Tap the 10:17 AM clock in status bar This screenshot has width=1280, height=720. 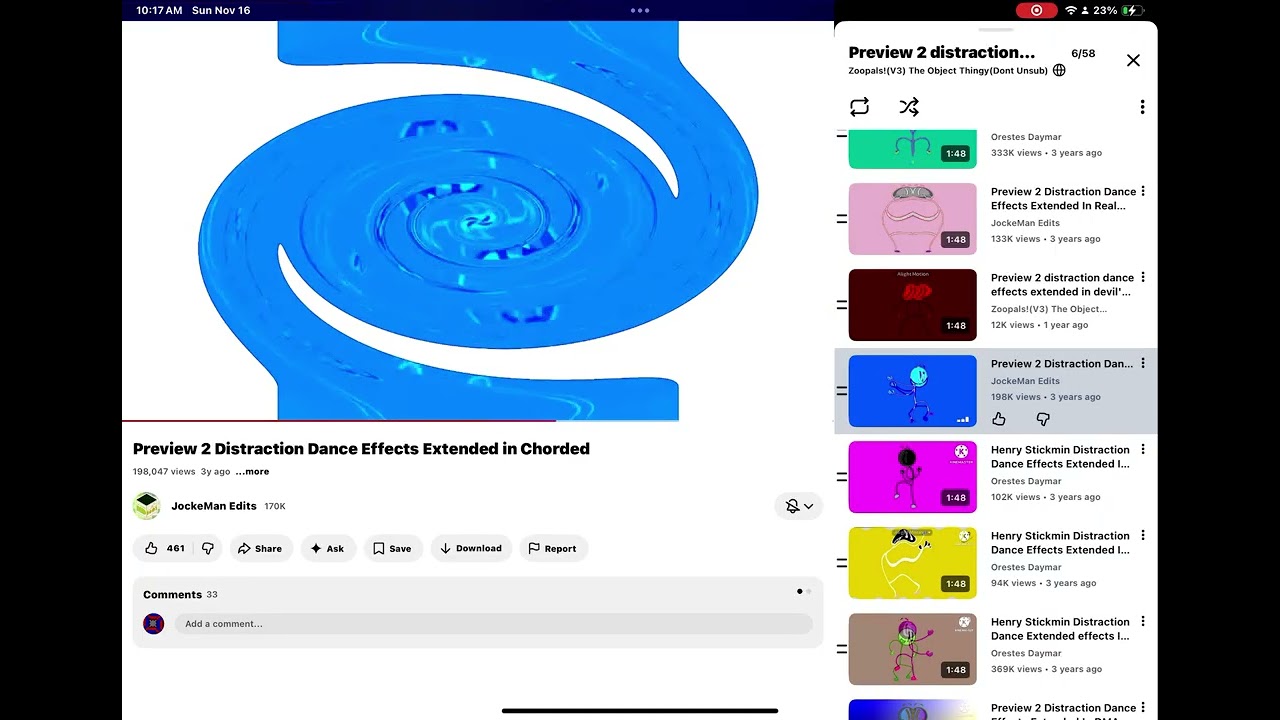[159, 10]
